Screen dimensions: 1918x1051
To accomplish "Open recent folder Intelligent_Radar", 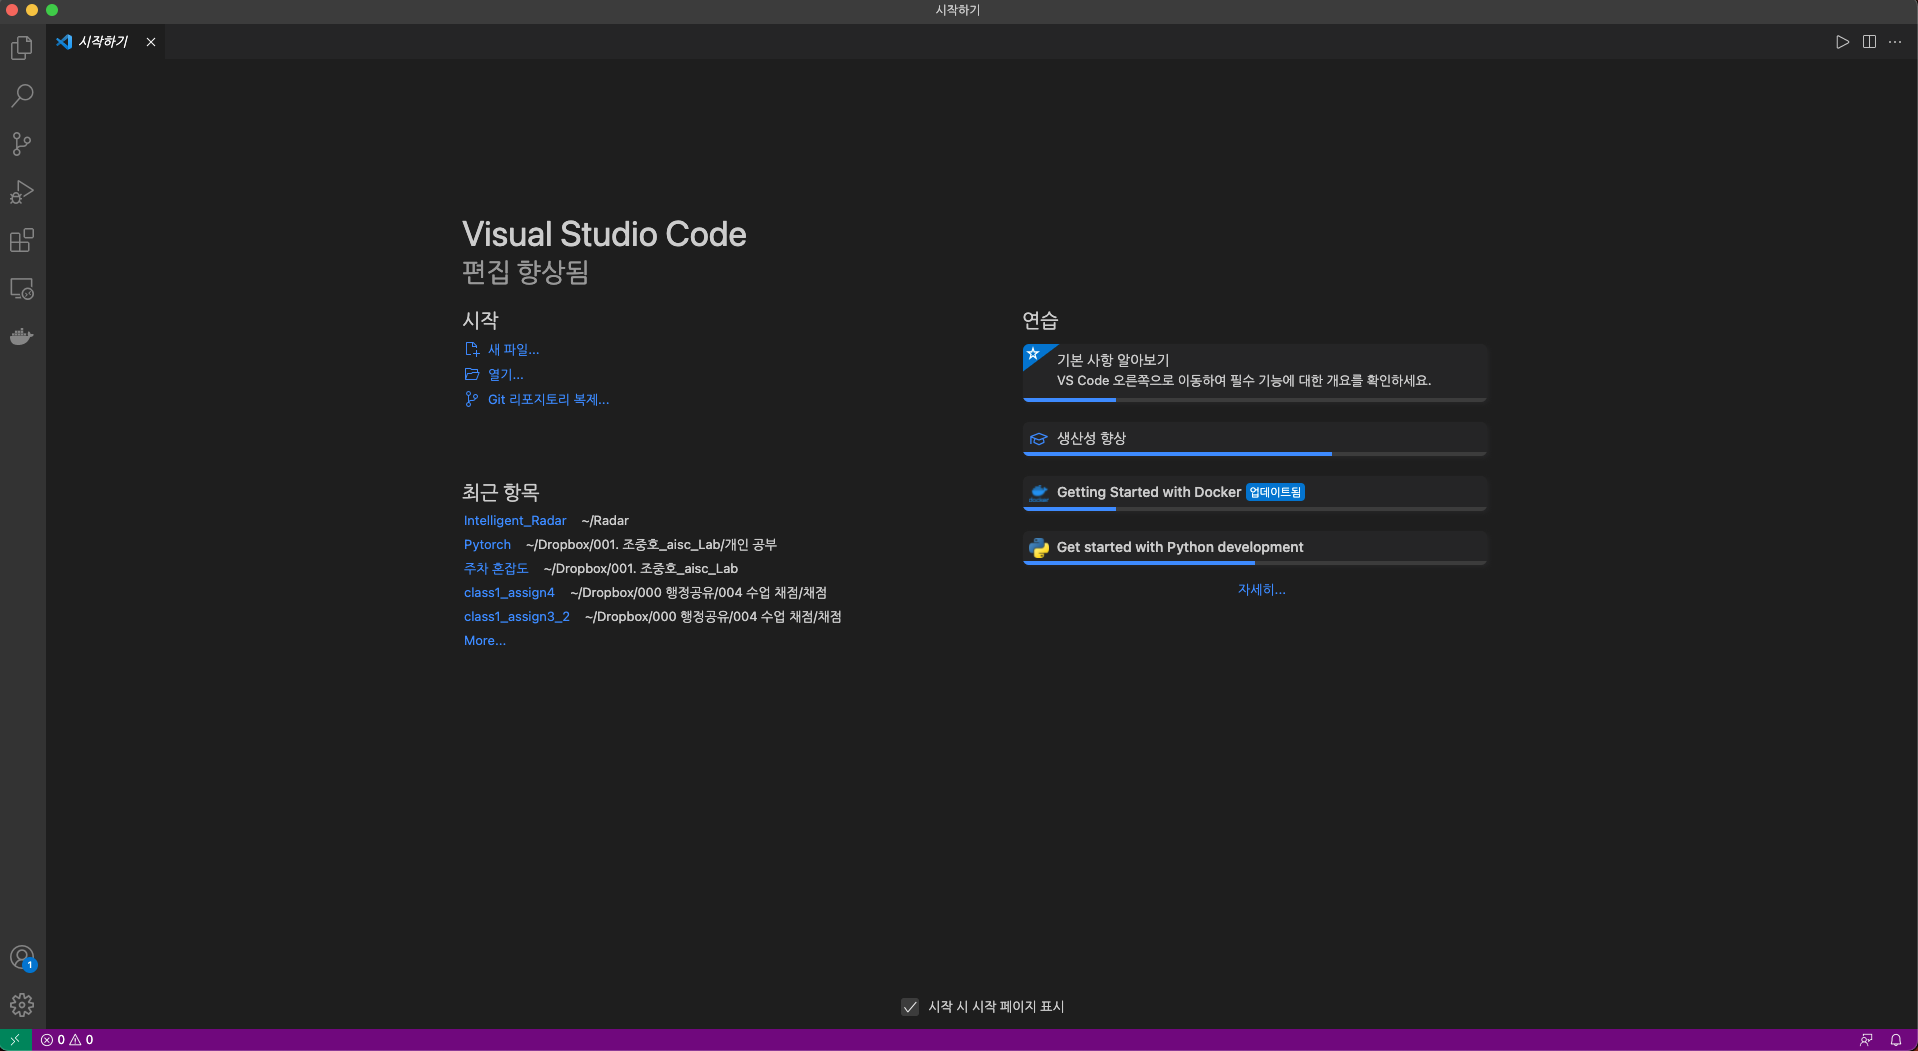I will click(515, 521).
